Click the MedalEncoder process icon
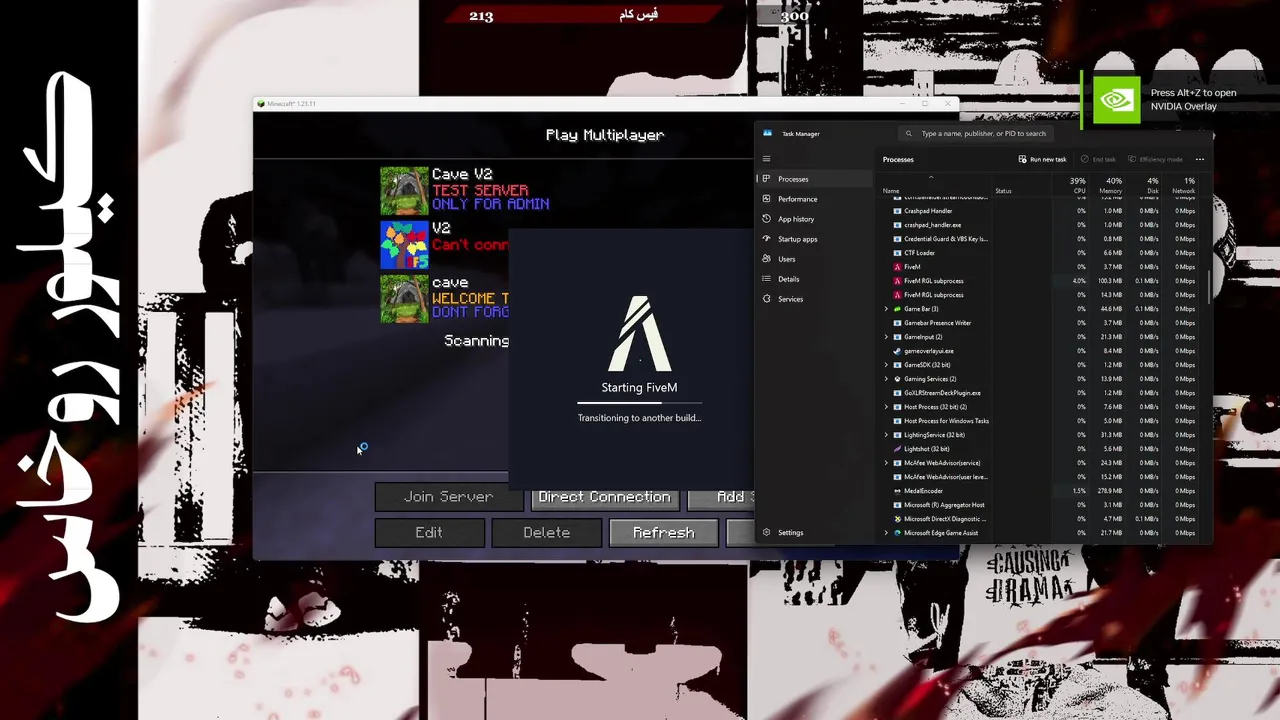1280x720 pixels. point(897,491)
